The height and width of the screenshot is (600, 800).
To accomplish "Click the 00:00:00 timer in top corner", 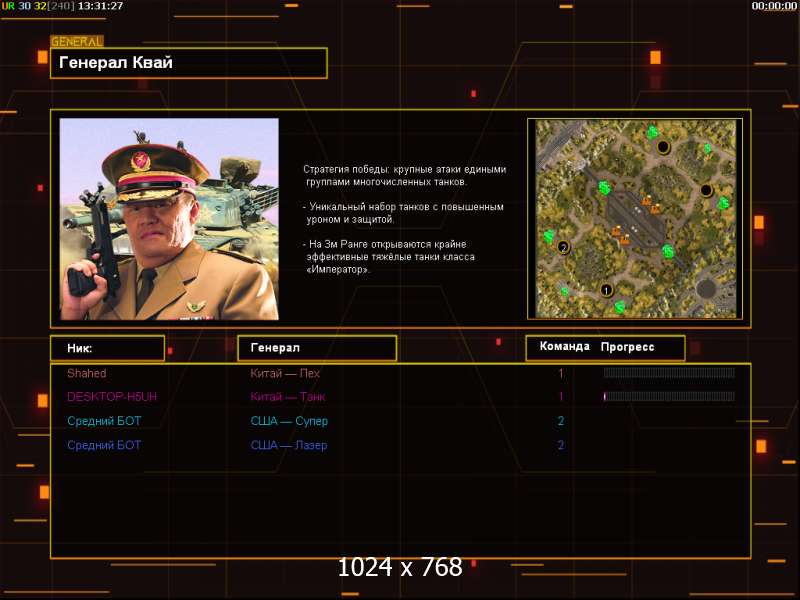I will click(774, 6).
